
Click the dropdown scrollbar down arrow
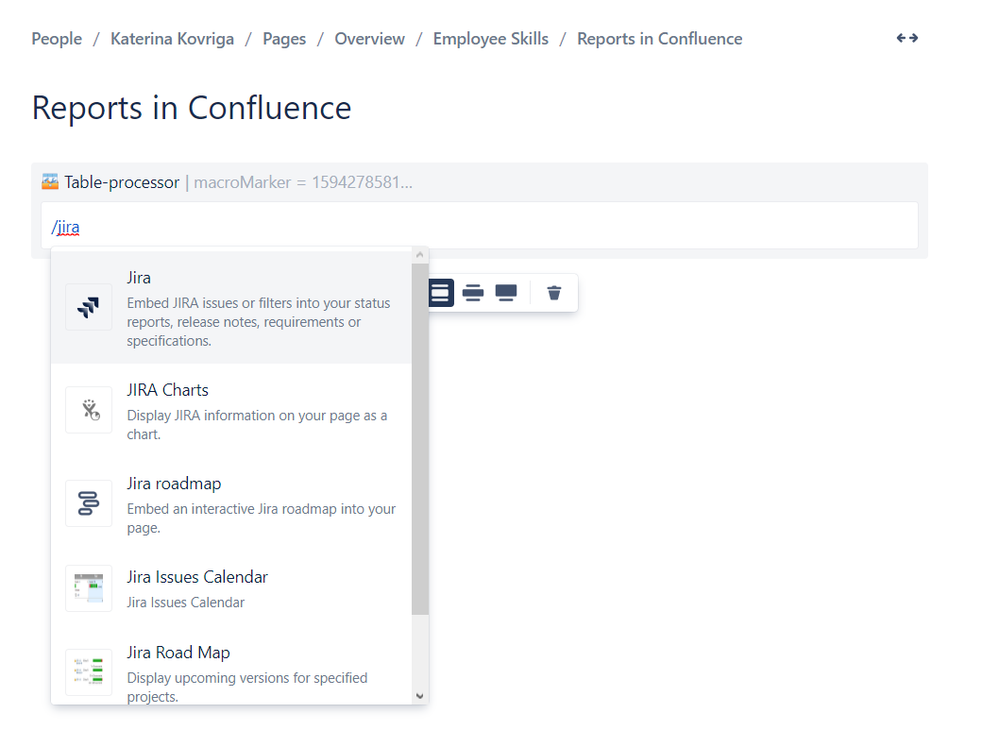(x=420, y=696)
